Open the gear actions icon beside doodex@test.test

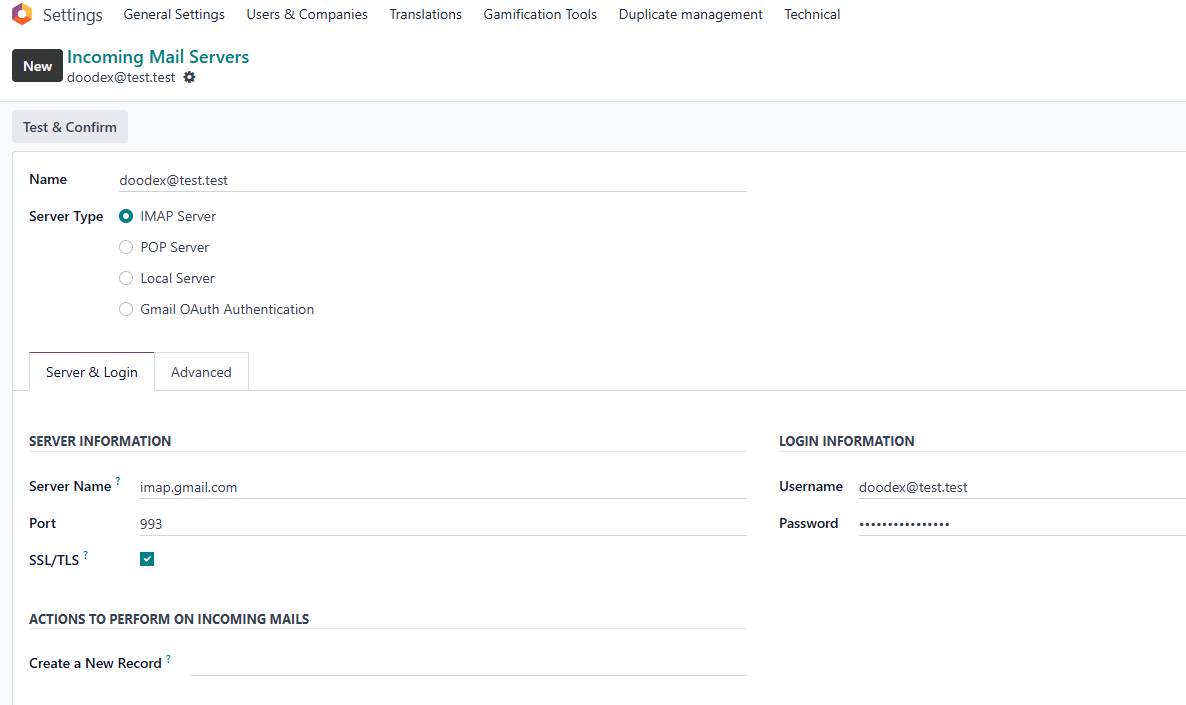(x=190, y=77)
